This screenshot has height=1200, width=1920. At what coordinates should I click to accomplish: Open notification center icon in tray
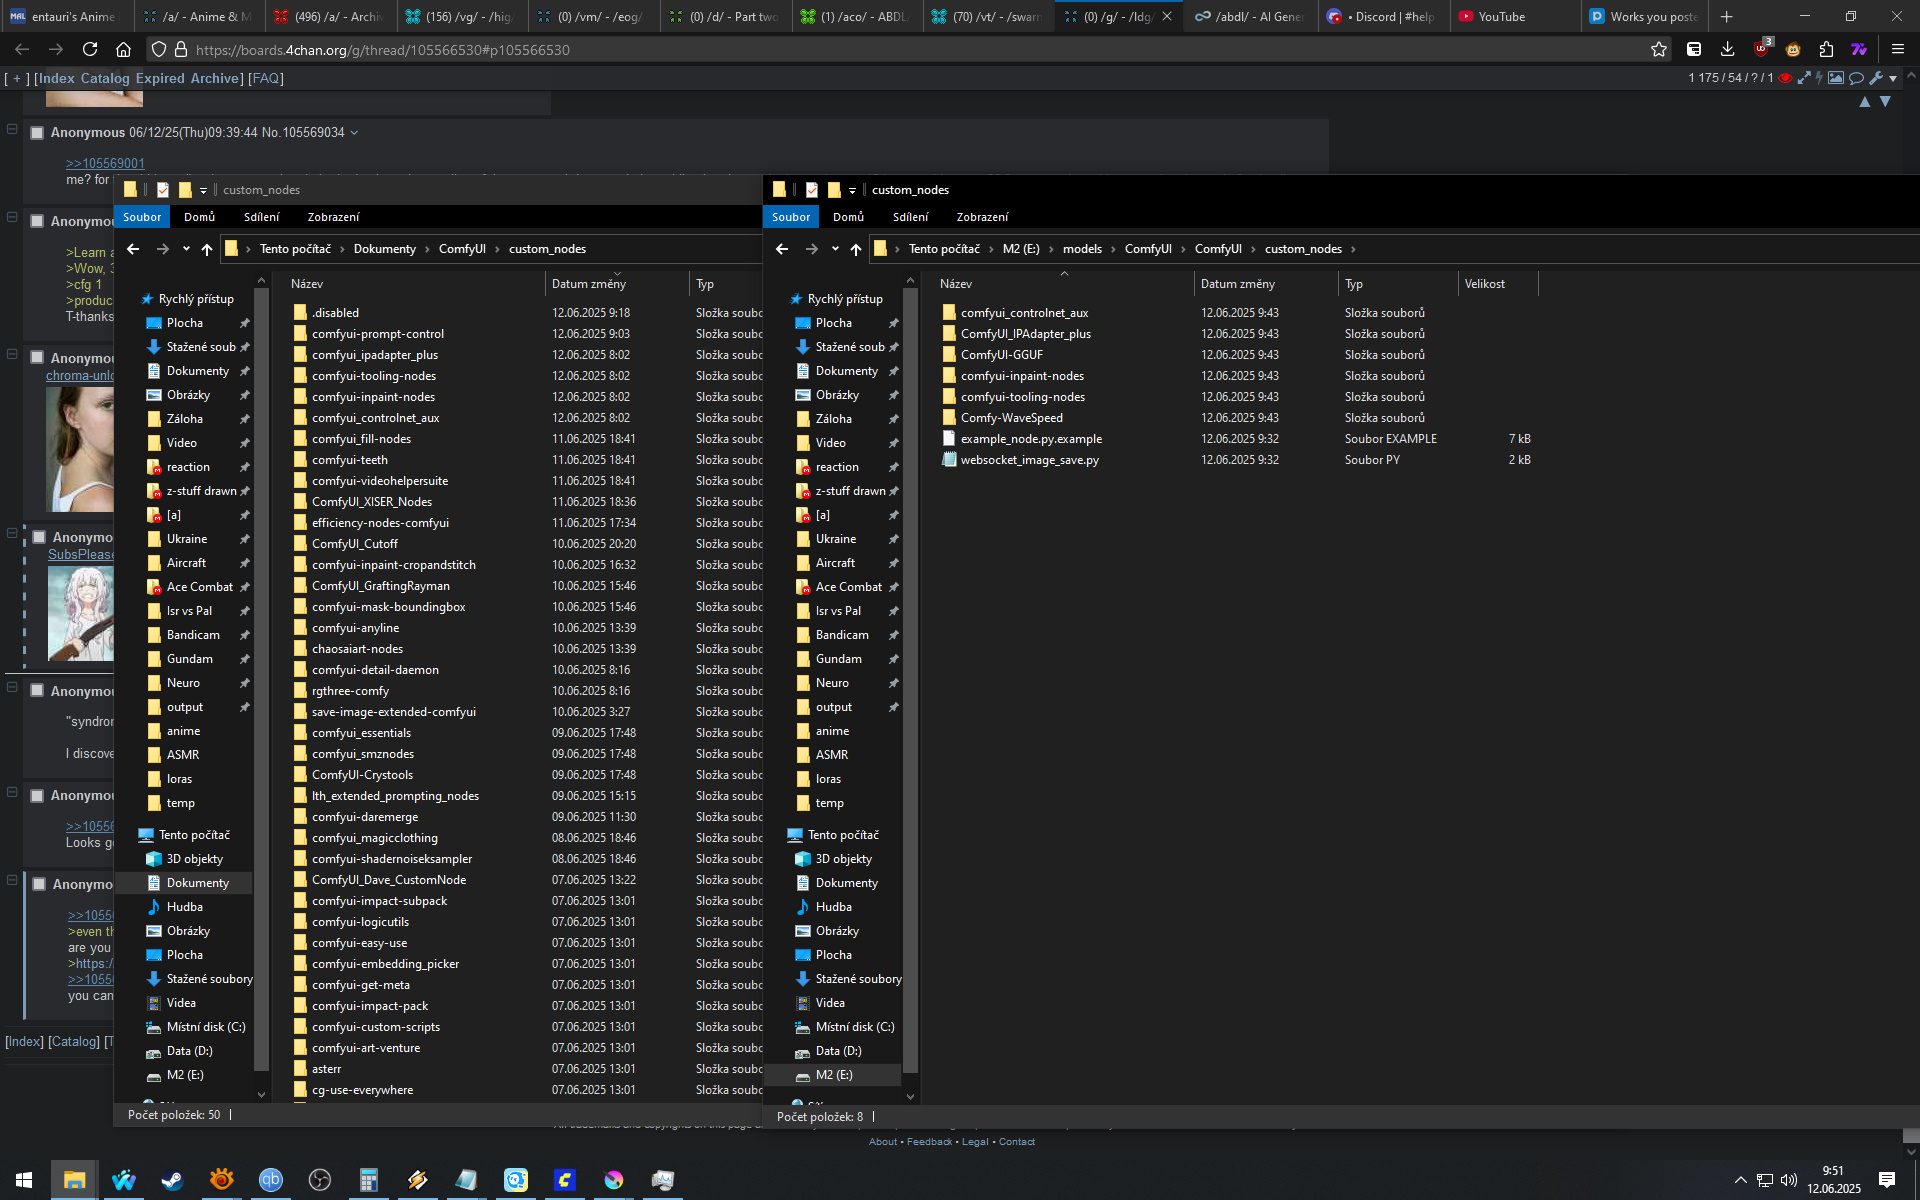(1886, 1180)
